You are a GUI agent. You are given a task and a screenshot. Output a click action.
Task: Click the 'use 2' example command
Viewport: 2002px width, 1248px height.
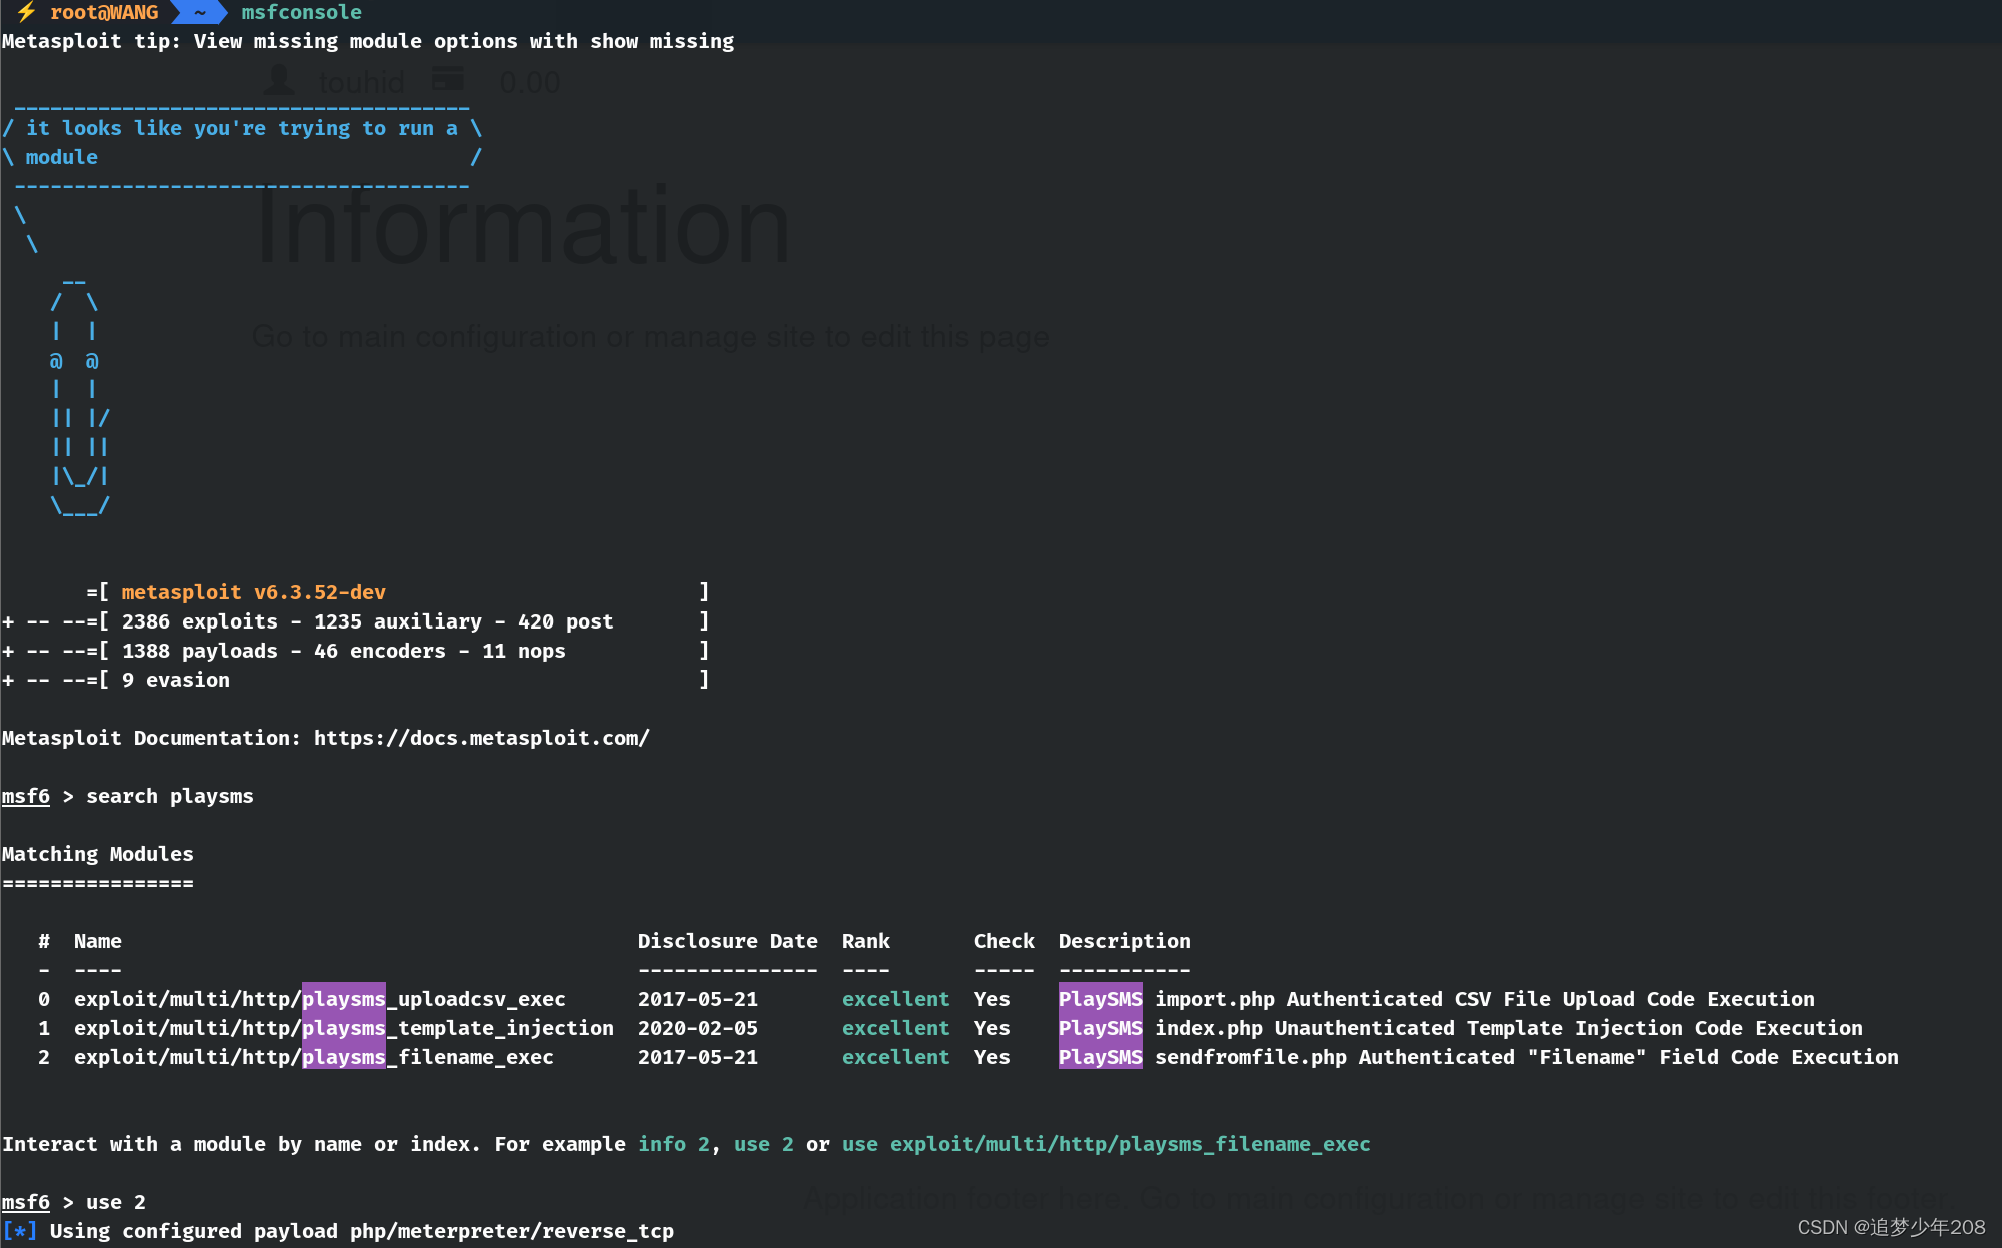click(x=763, y=1144)
